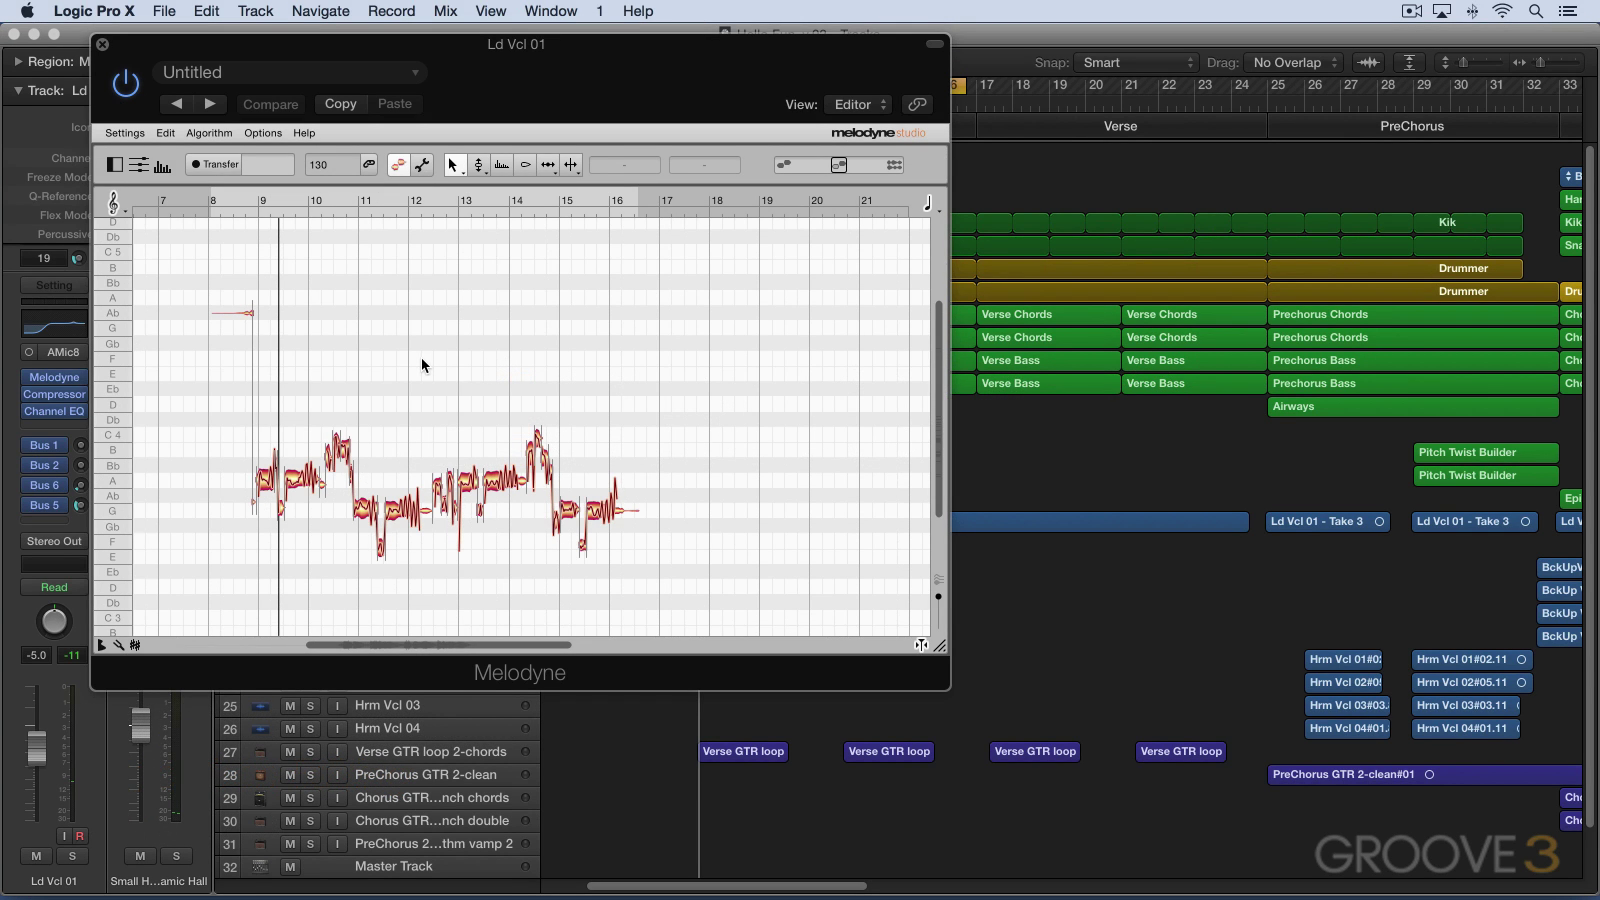This screenshot has width=1600, height=900.
Task: Click the Melodyne horizontal scrollbar
Action: coord(438,645)
